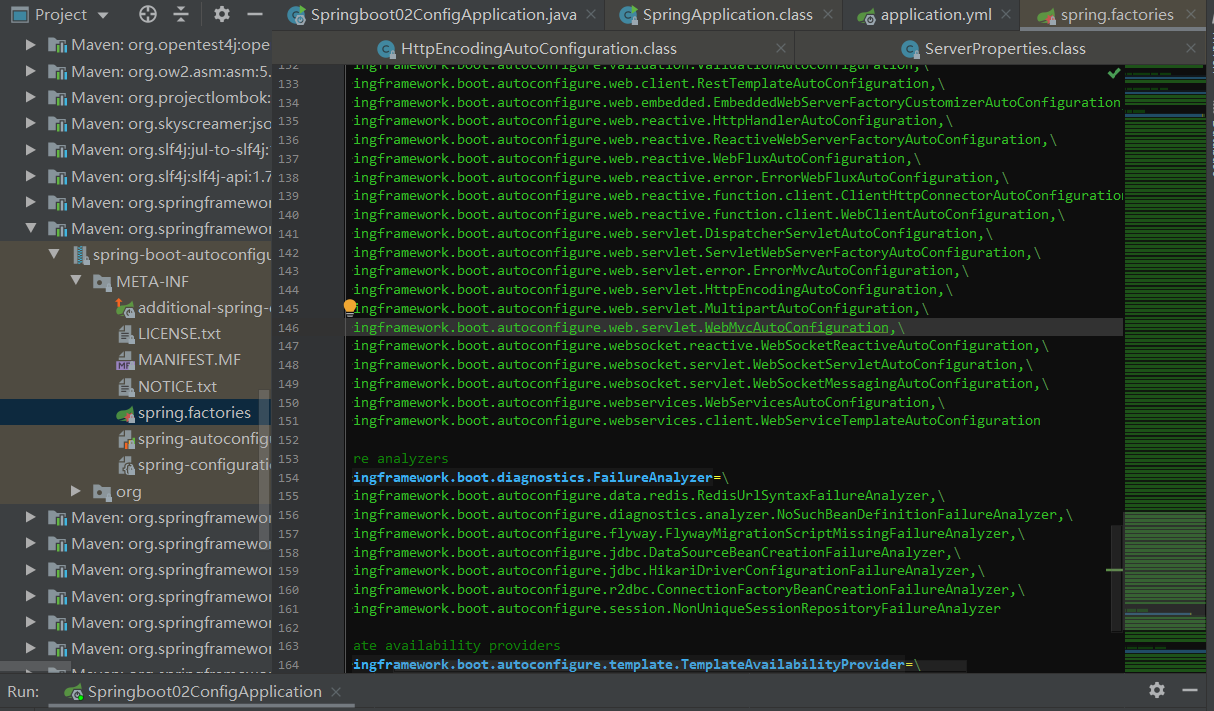This screenshot has height=711, width=1214.
Task: Collapse the spring-boot-autoconfigu jar node
Action: pyautogui.click(x=54, y=255)
